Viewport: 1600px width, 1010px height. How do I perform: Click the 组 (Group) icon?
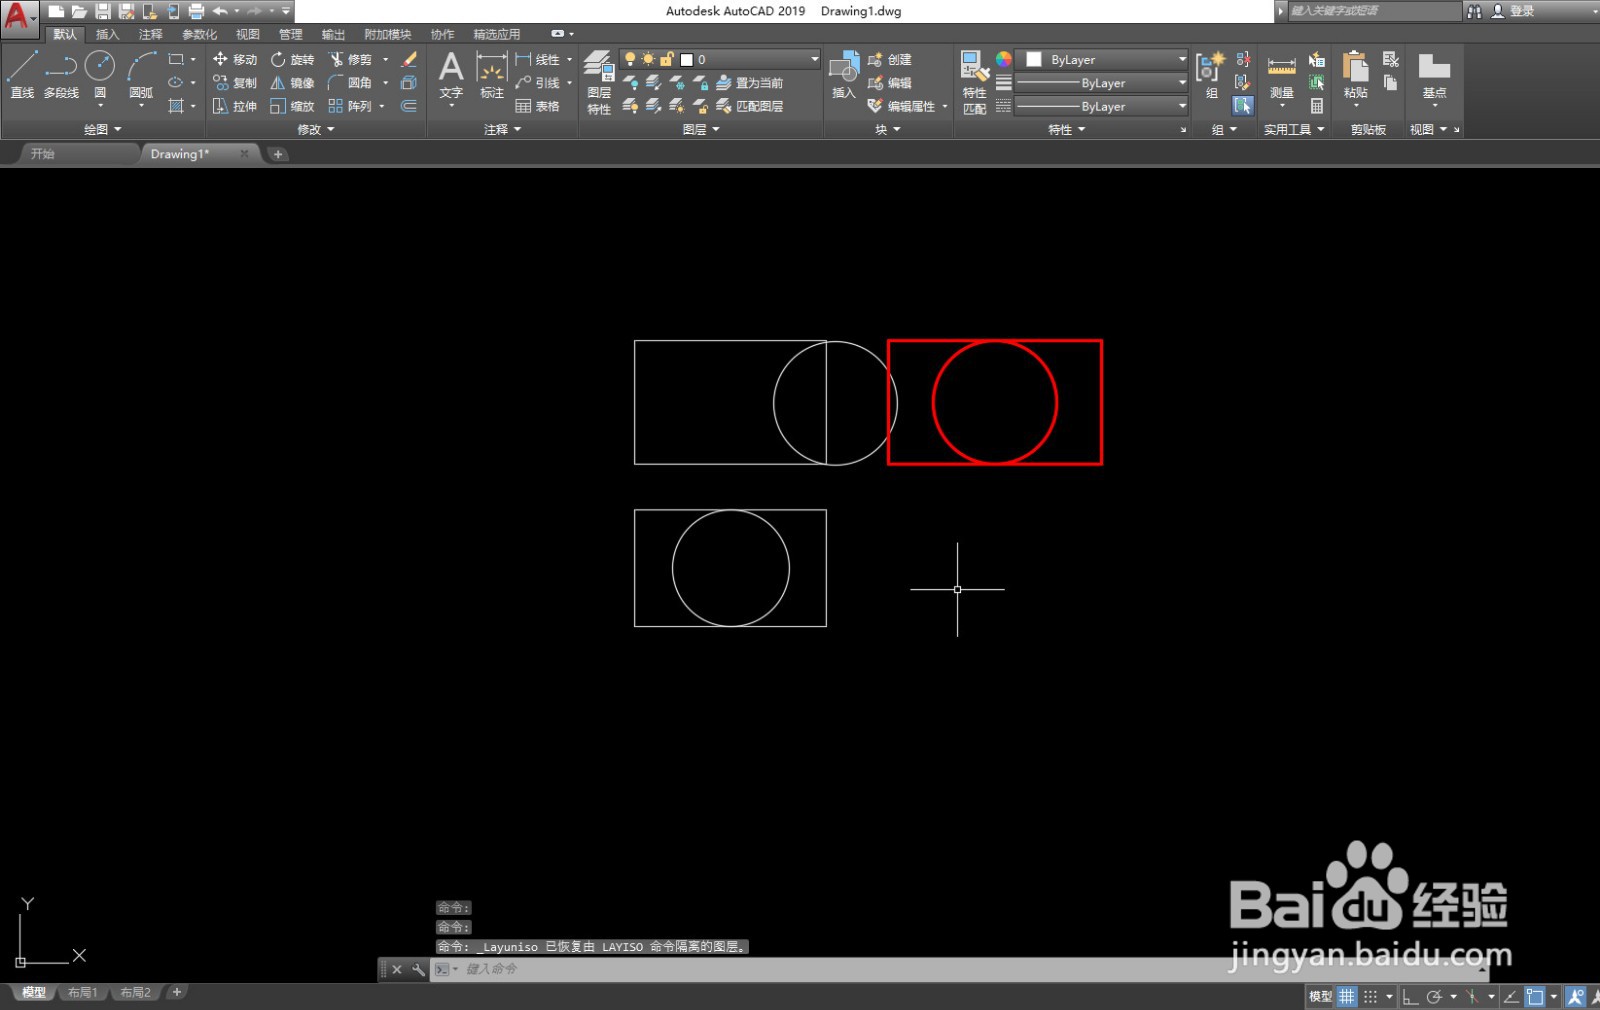(1210, 75)
